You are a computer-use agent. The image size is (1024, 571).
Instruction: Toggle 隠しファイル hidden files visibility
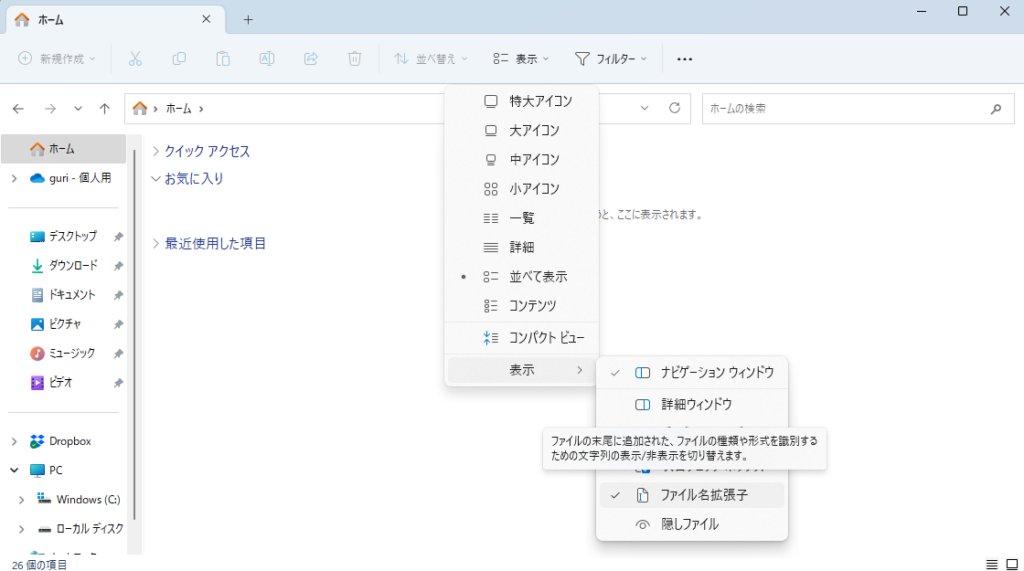689,524
